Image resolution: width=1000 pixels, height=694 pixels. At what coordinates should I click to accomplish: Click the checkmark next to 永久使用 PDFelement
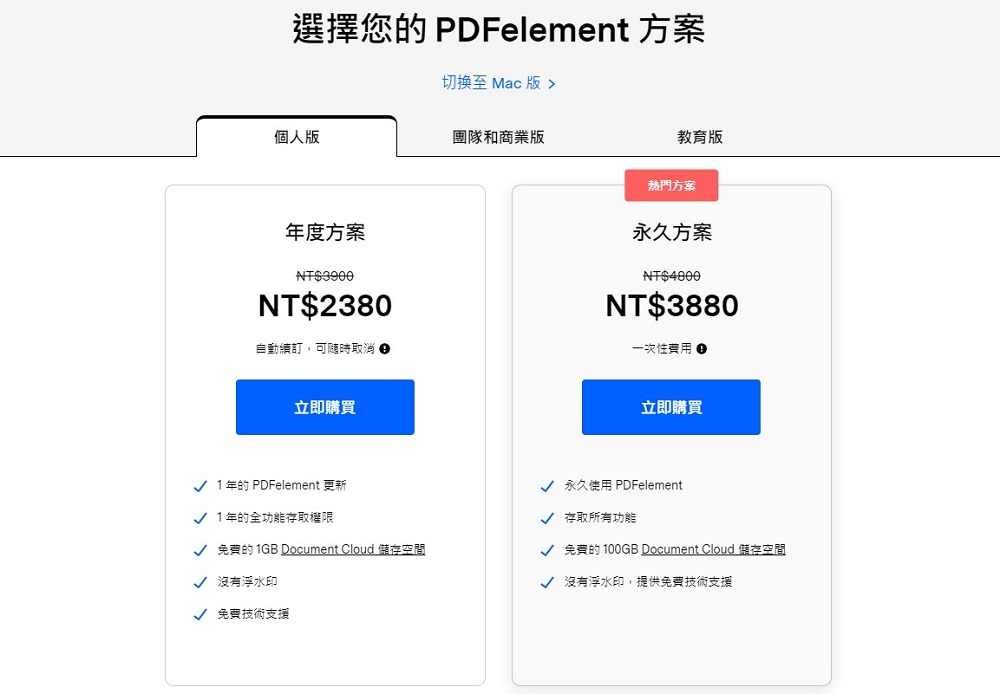click(547, 485)
